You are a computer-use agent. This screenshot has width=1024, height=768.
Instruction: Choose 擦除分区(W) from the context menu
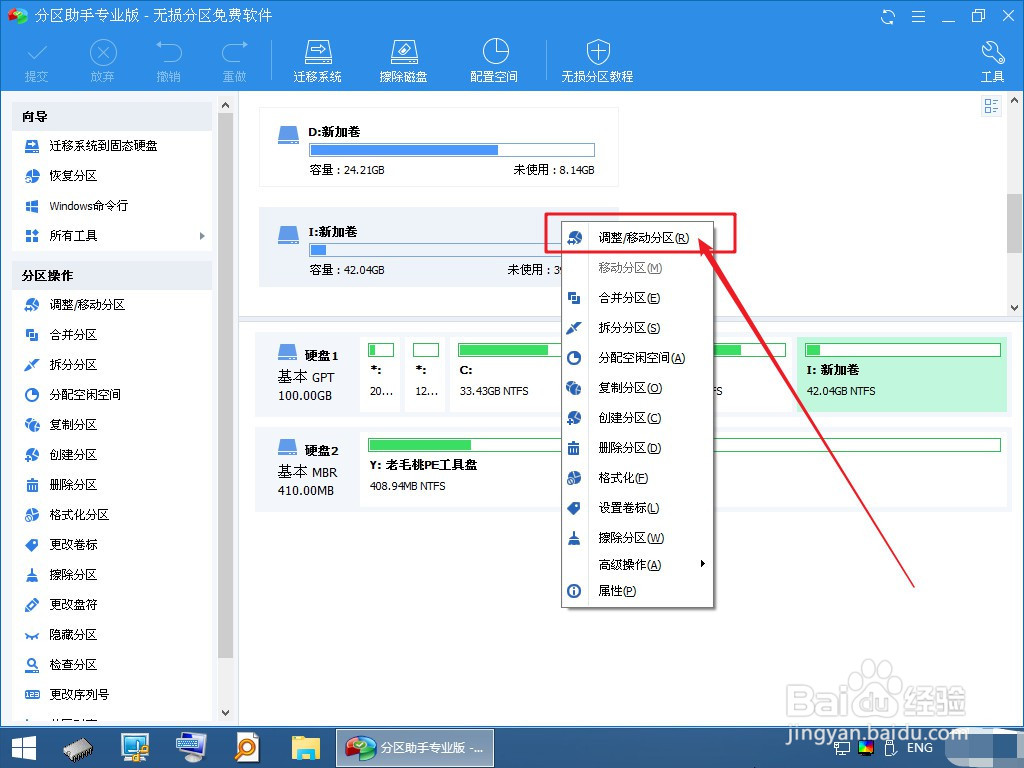point(637,539)
